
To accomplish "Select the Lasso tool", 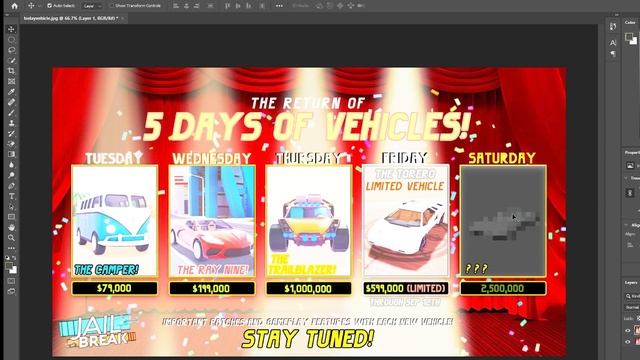I will [11, 50].
